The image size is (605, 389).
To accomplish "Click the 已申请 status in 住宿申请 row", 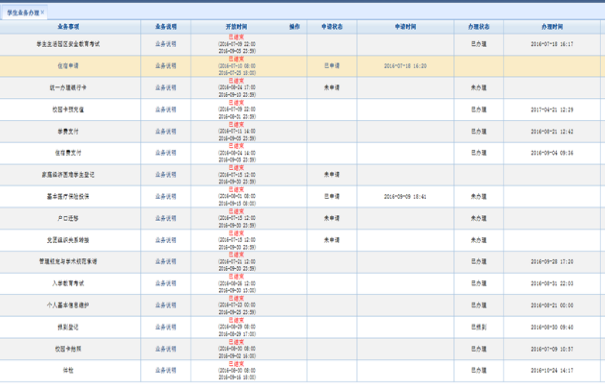I will (x=332, y=66).
